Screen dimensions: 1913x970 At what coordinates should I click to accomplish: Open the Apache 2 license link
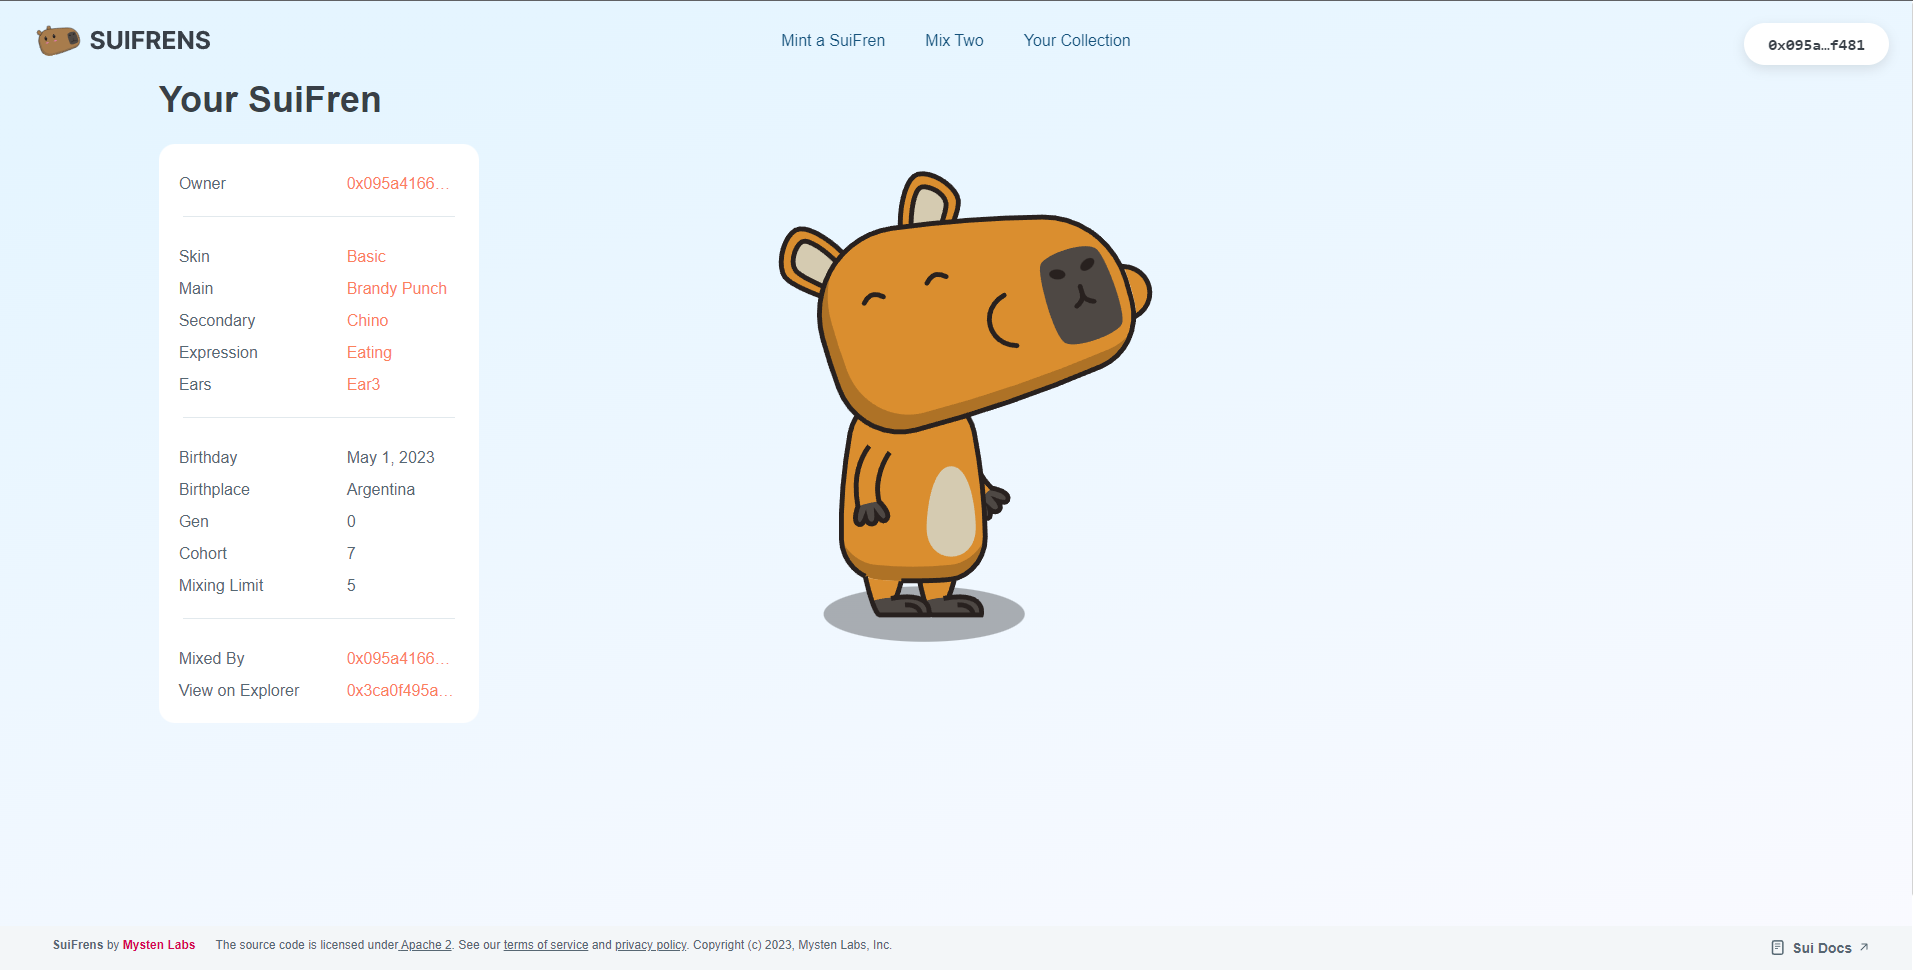(425, 945)
